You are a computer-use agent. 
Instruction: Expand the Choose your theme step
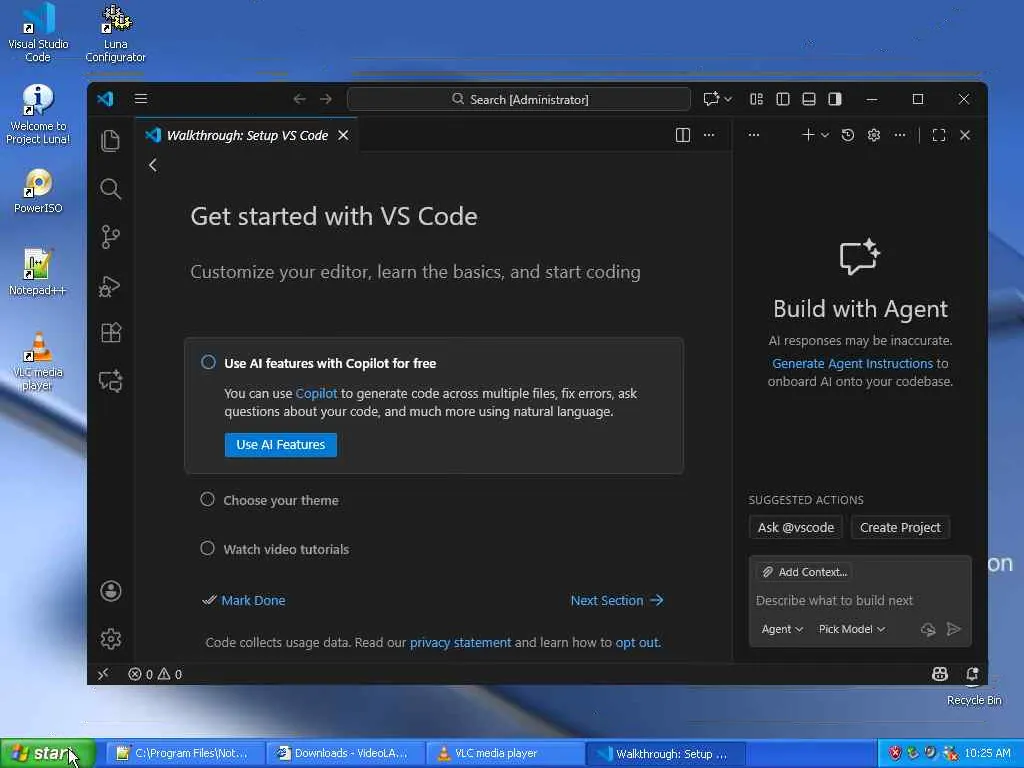coord(281,500)
